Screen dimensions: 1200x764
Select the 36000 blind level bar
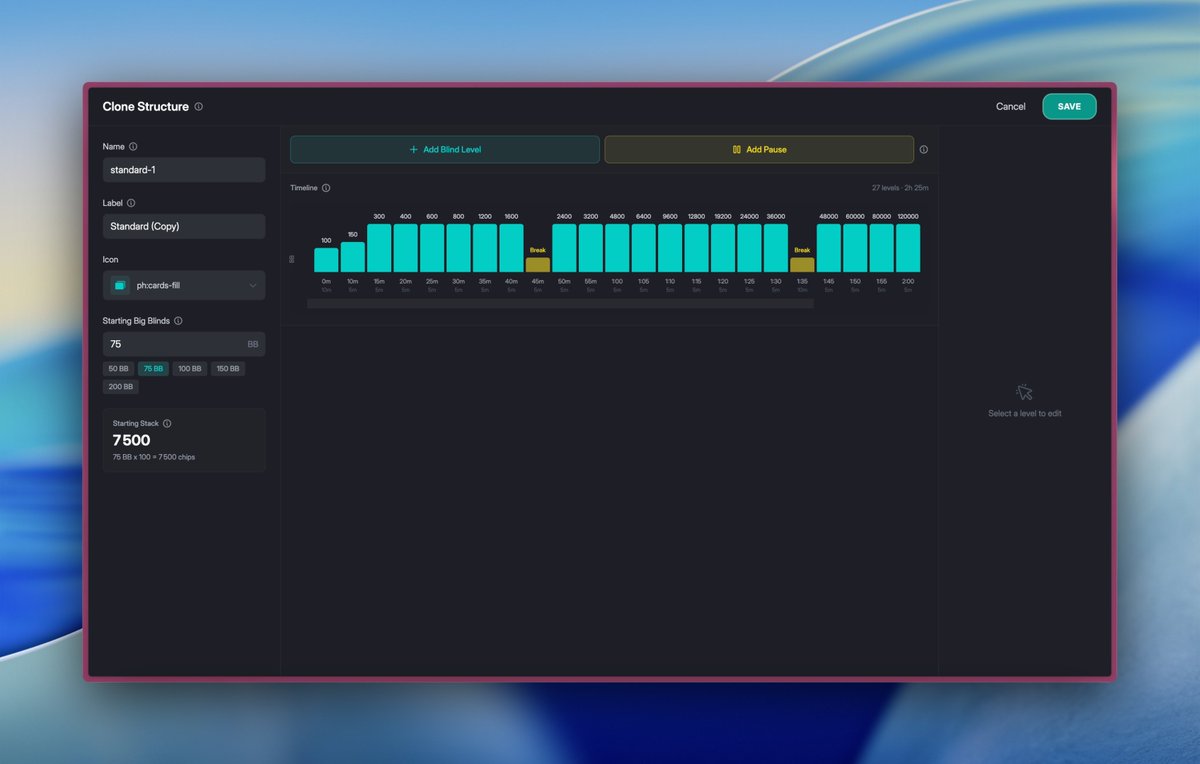pos(776,248)
